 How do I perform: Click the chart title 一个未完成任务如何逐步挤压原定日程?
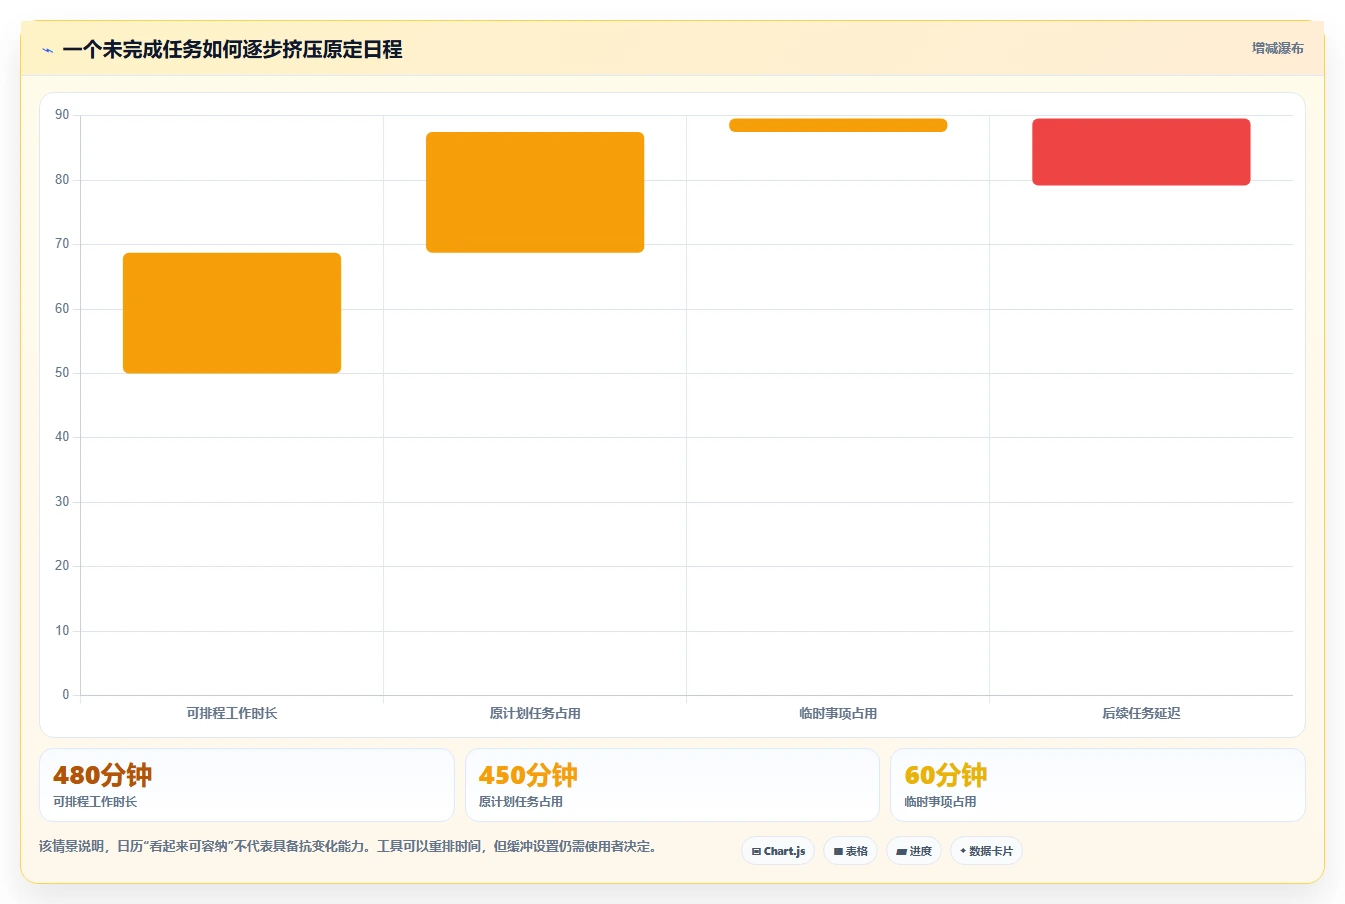(232, 49)
